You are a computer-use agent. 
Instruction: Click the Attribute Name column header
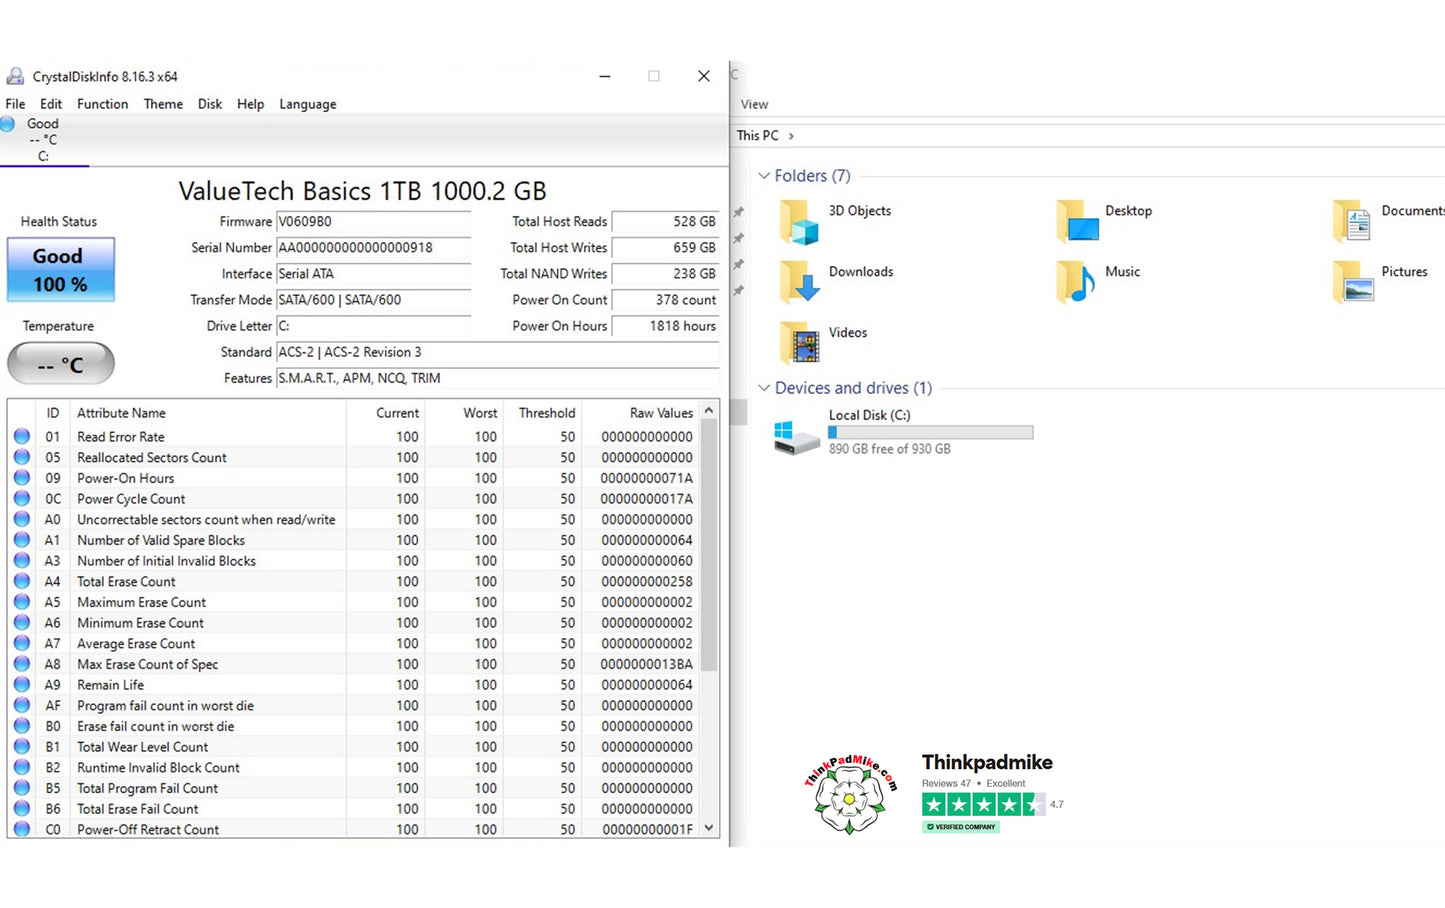(208, 413)
